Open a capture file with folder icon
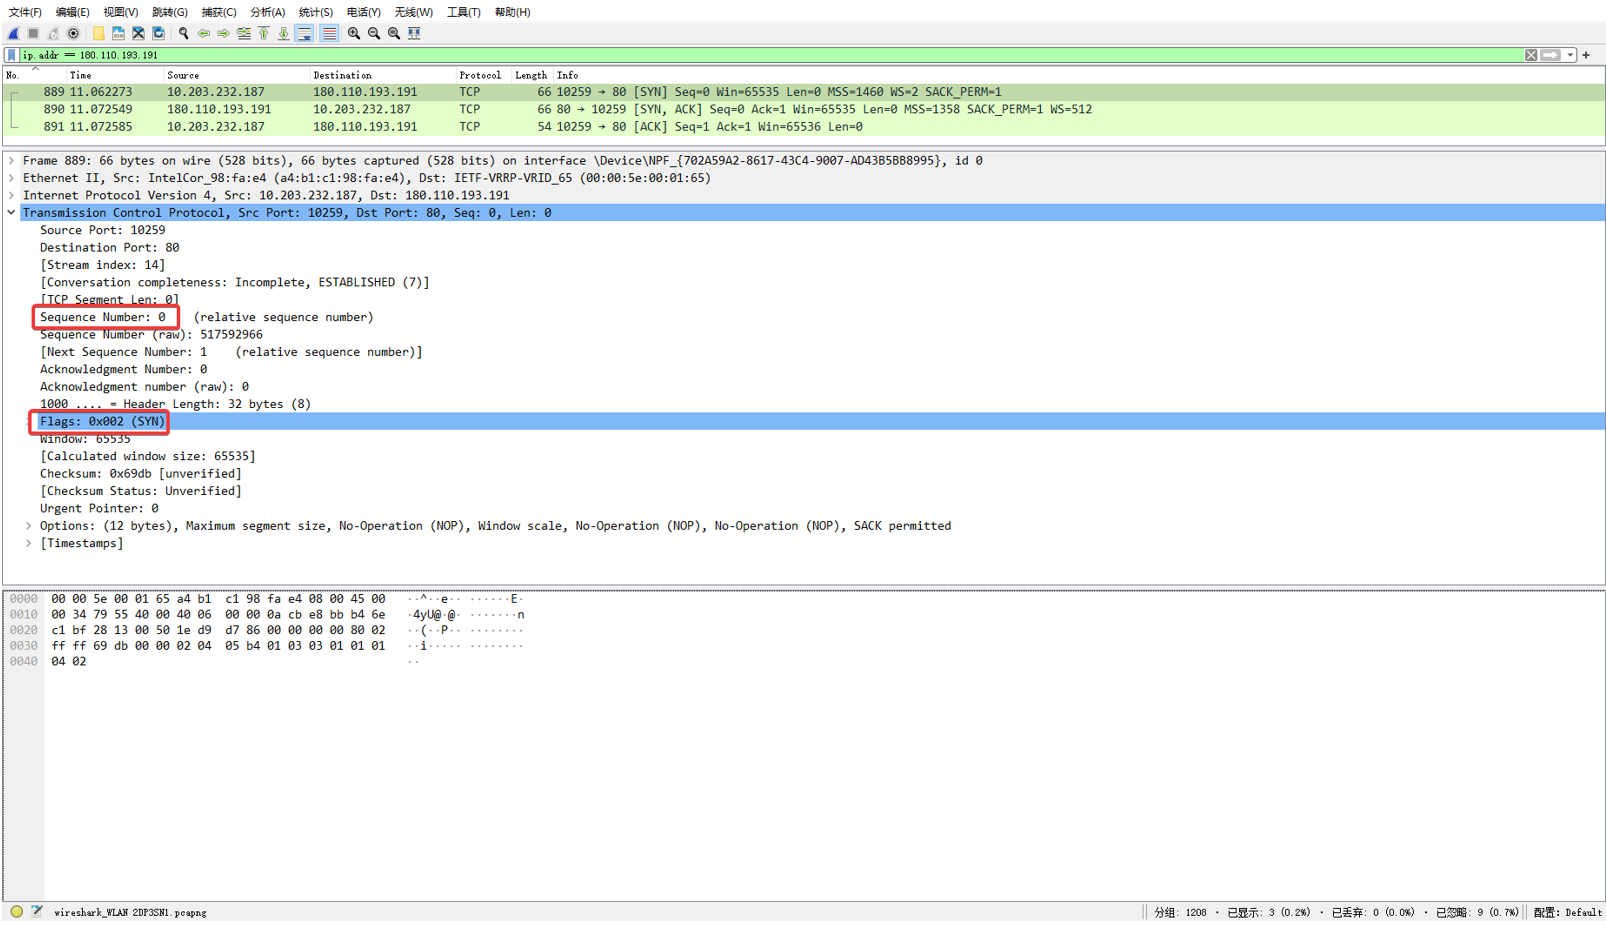The width and height of the screenshot is (1606, 925). coord(98,33)
